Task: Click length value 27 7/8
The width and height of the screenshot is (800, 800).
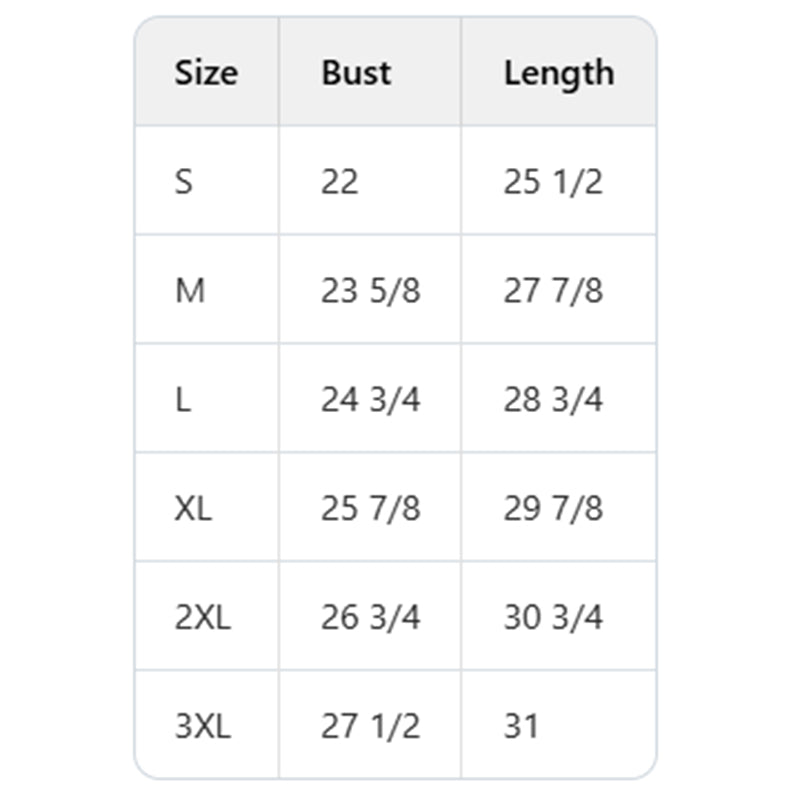Action: pos(553,291)
